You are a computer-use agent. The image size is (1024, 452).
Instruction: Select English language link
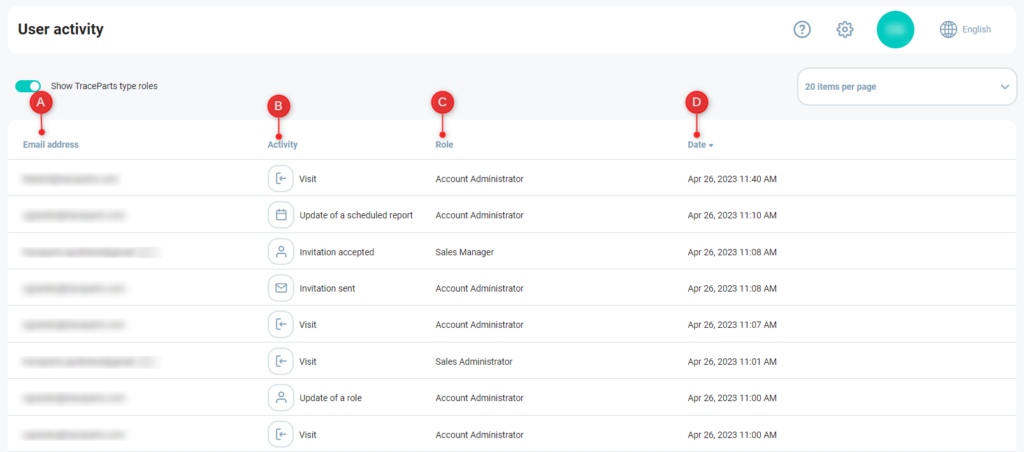[x=976, y=29]
